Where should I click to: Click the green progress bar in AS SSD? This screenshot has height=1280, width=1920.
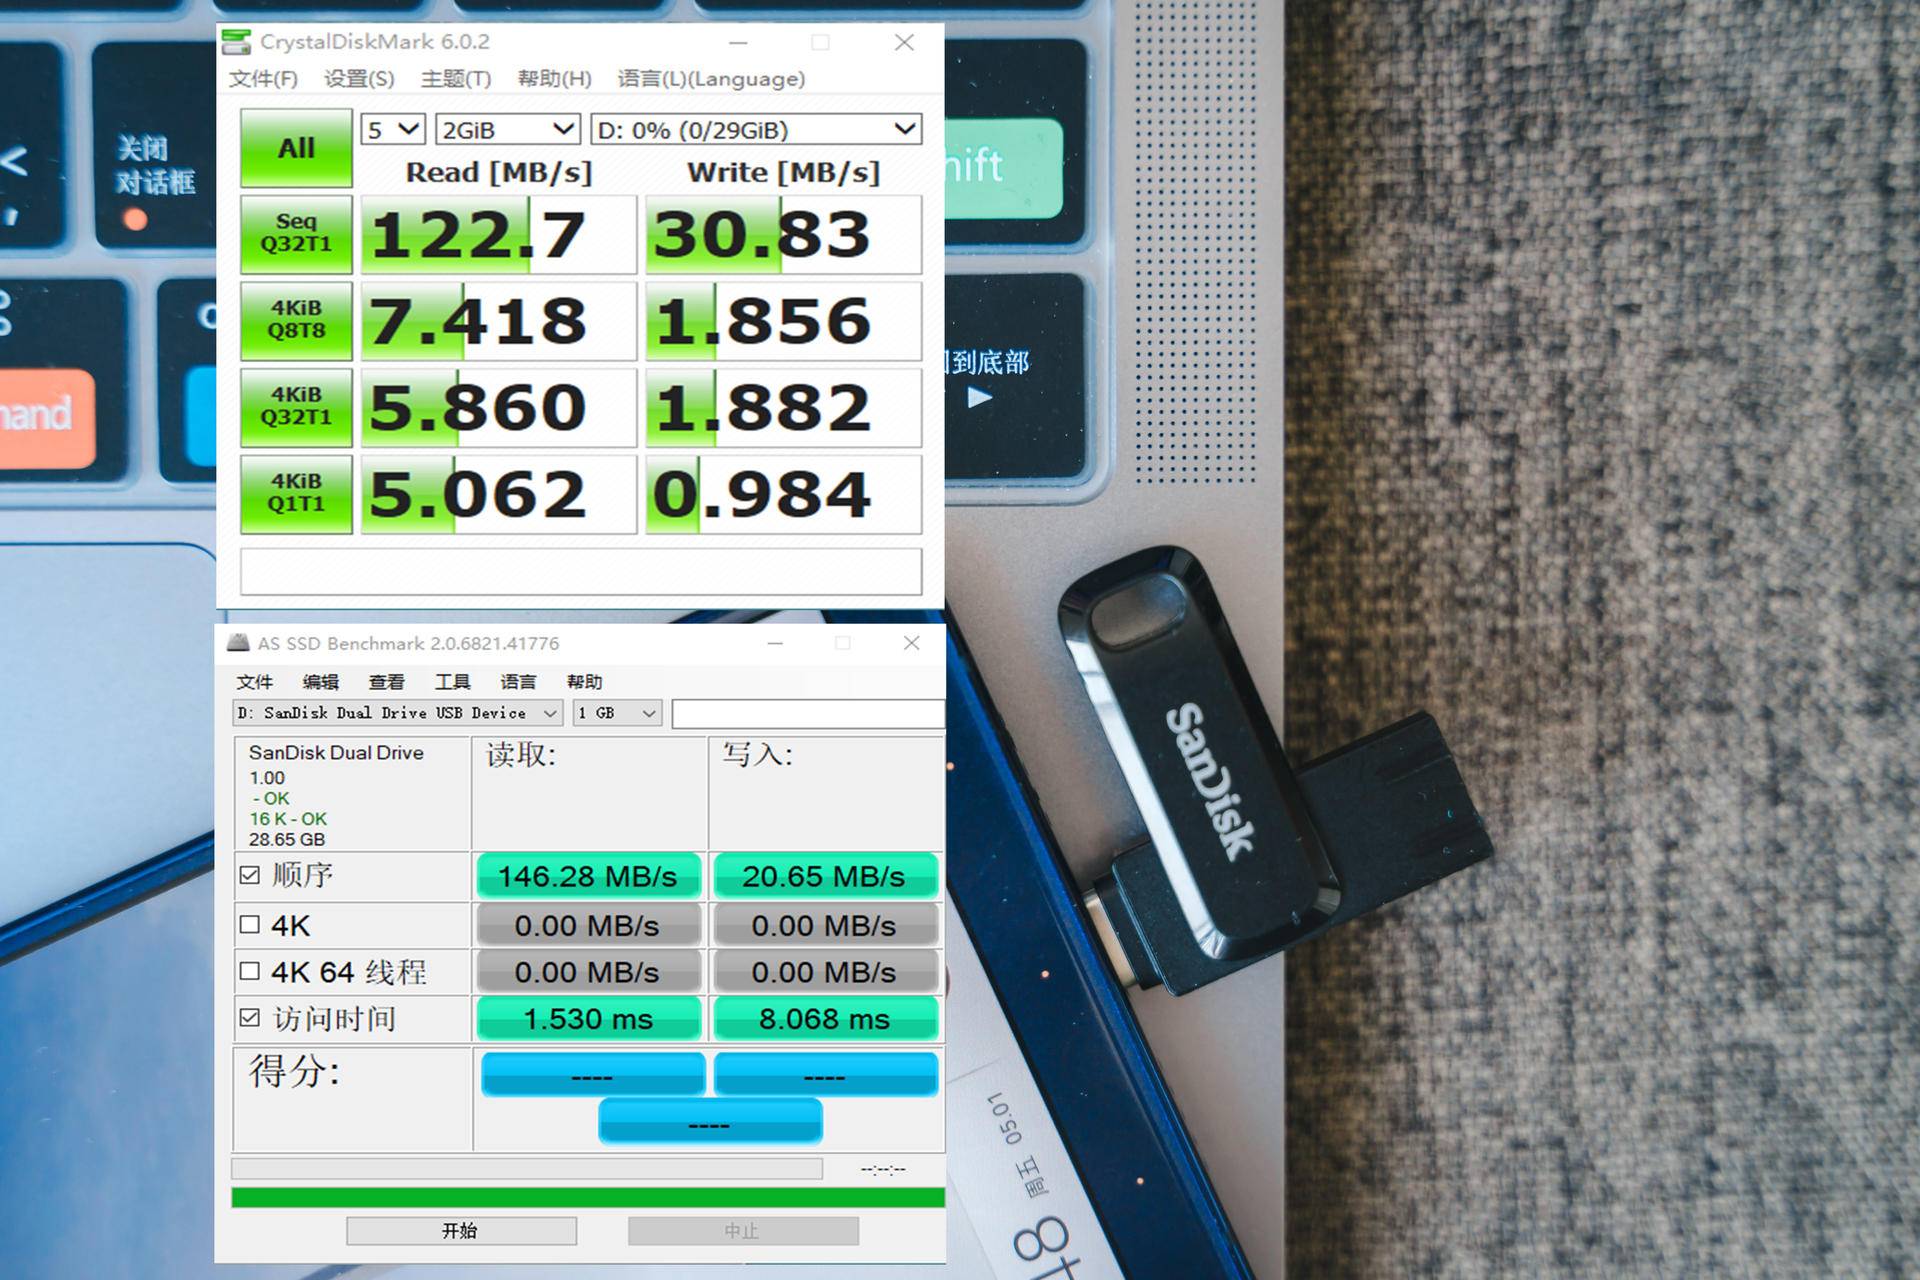click(x=588, y=1198)
